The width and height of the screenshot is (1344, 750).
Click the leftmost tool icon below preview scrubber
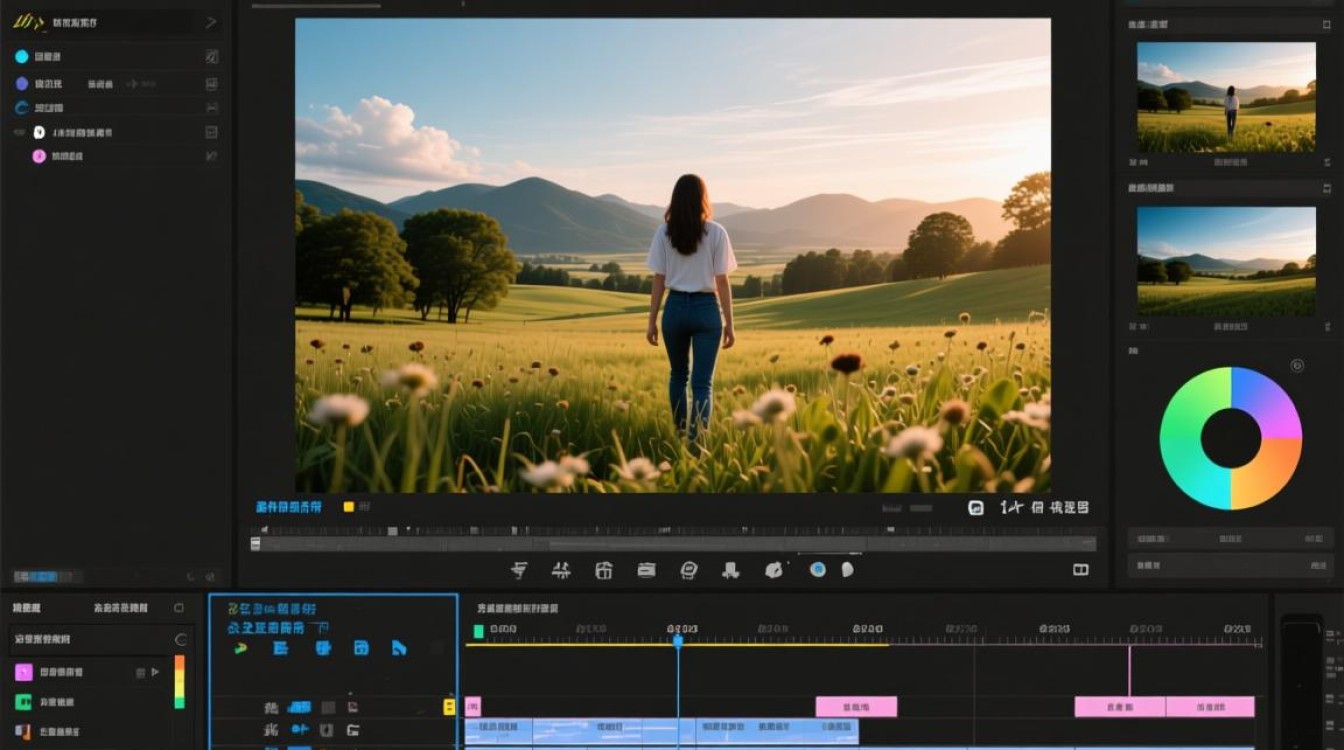[519, 570]
